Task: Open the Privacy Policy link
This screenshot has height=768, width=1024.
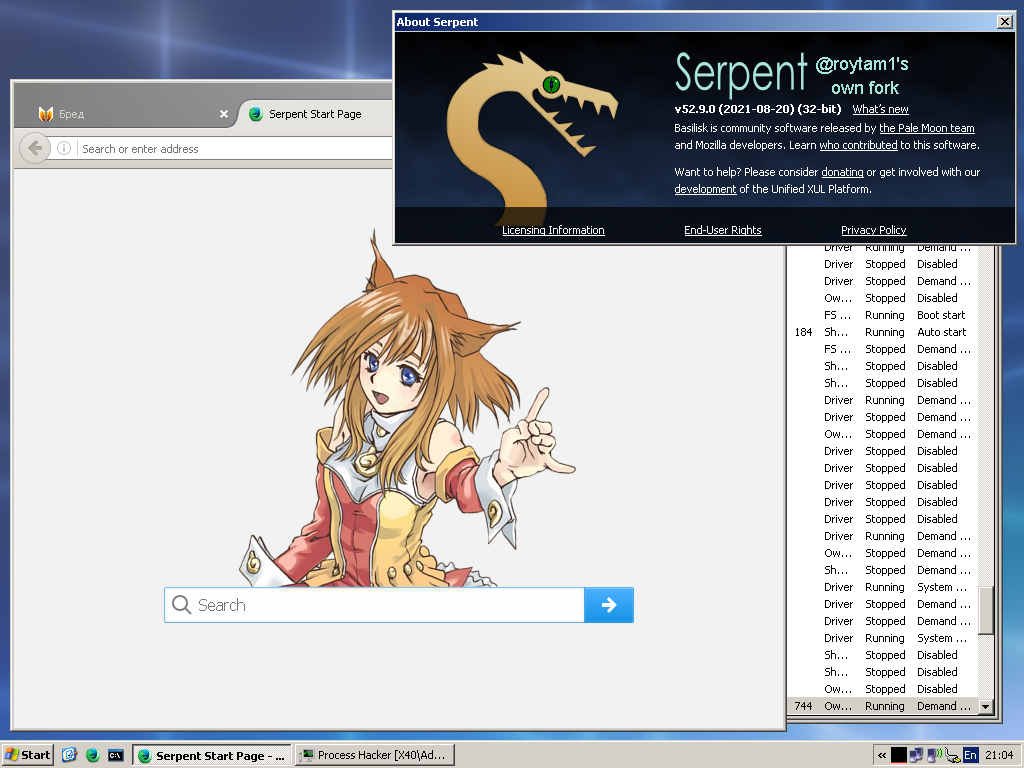Action: 874,230
